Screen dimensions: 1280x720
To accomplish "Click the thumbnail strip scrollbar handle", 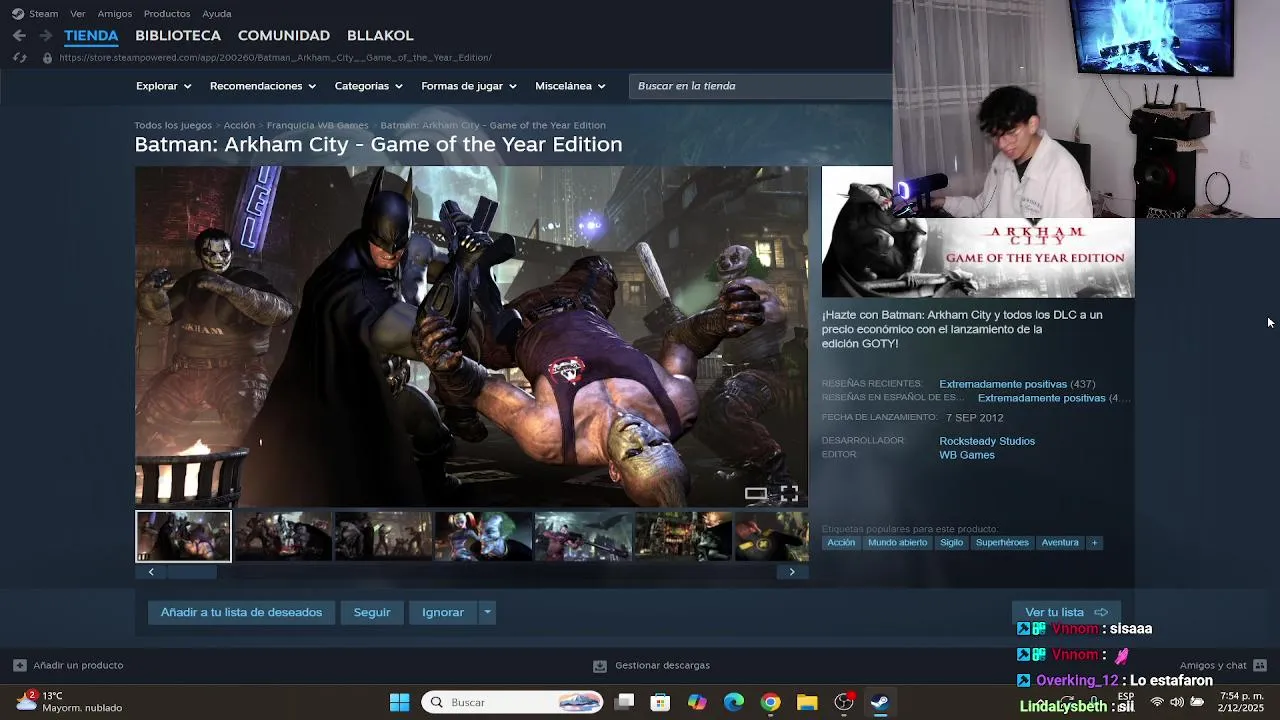I will tap(191, 572).
